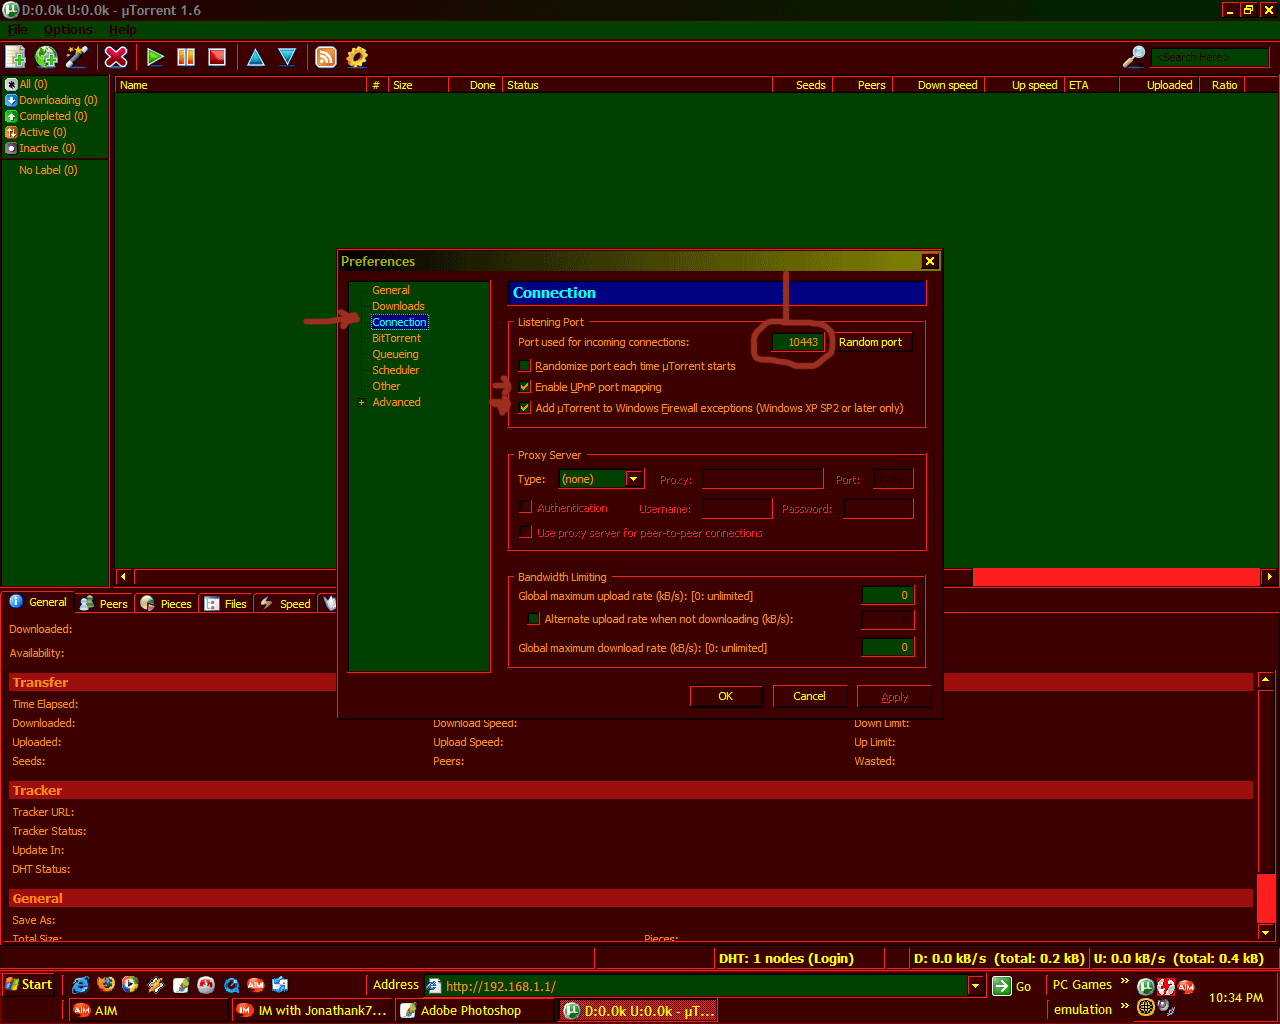This screenshot has width=1280, height=1024.
Task: Click the AIM quick launch icon
Action: [x=256, y=985]
